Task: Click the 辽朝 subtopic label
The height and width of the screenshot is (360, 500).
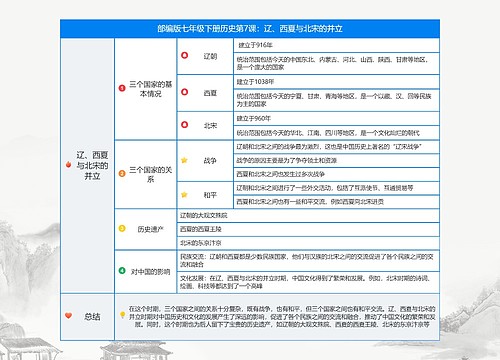Action: click(x=210, y=56)
